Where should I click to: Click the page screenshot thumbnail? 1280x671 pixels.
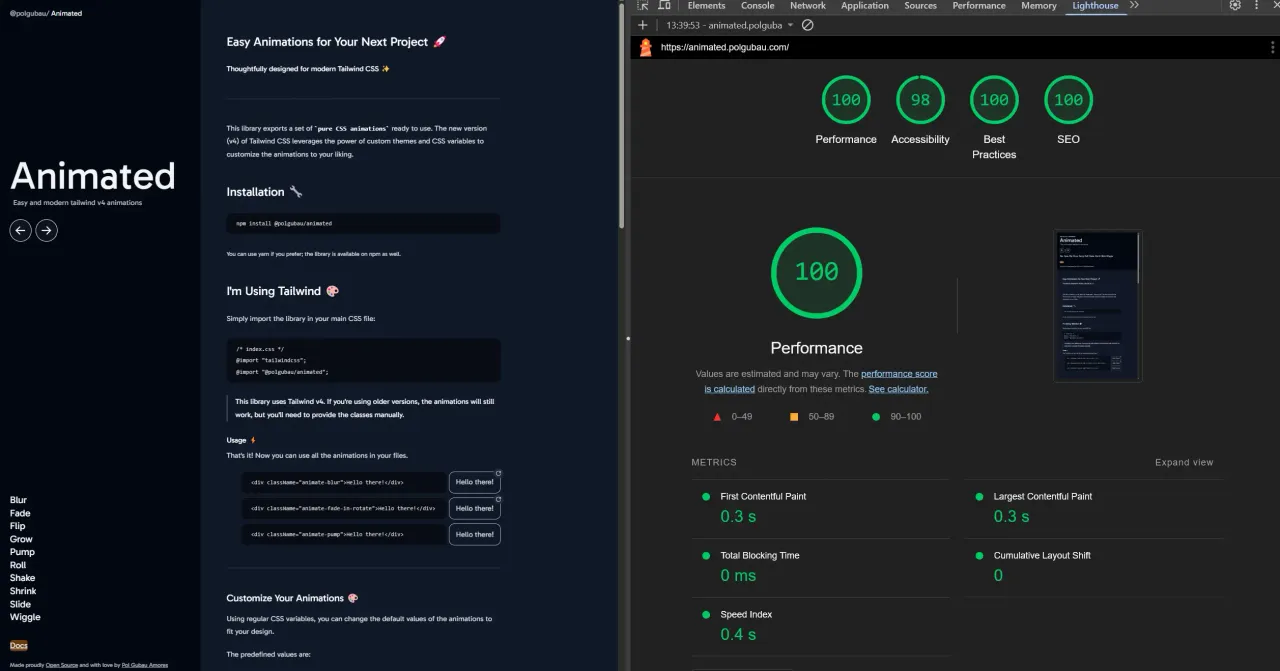1097,307
